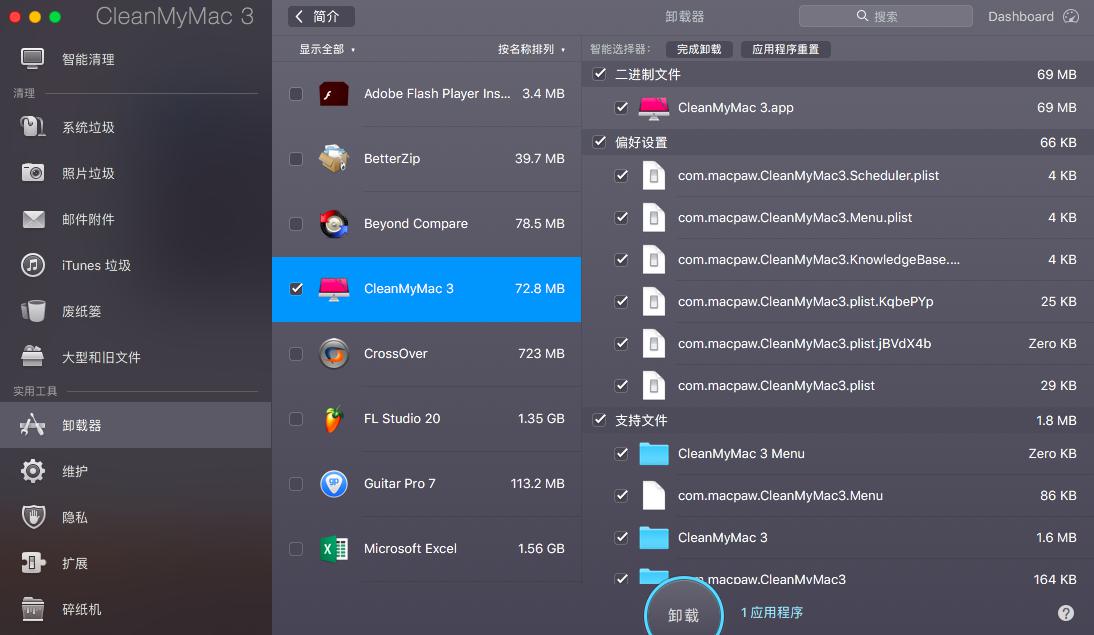This screenshot has height=635, width=1094.
Task: Open Extensions (扩展) module
Action: coord(135,563)
